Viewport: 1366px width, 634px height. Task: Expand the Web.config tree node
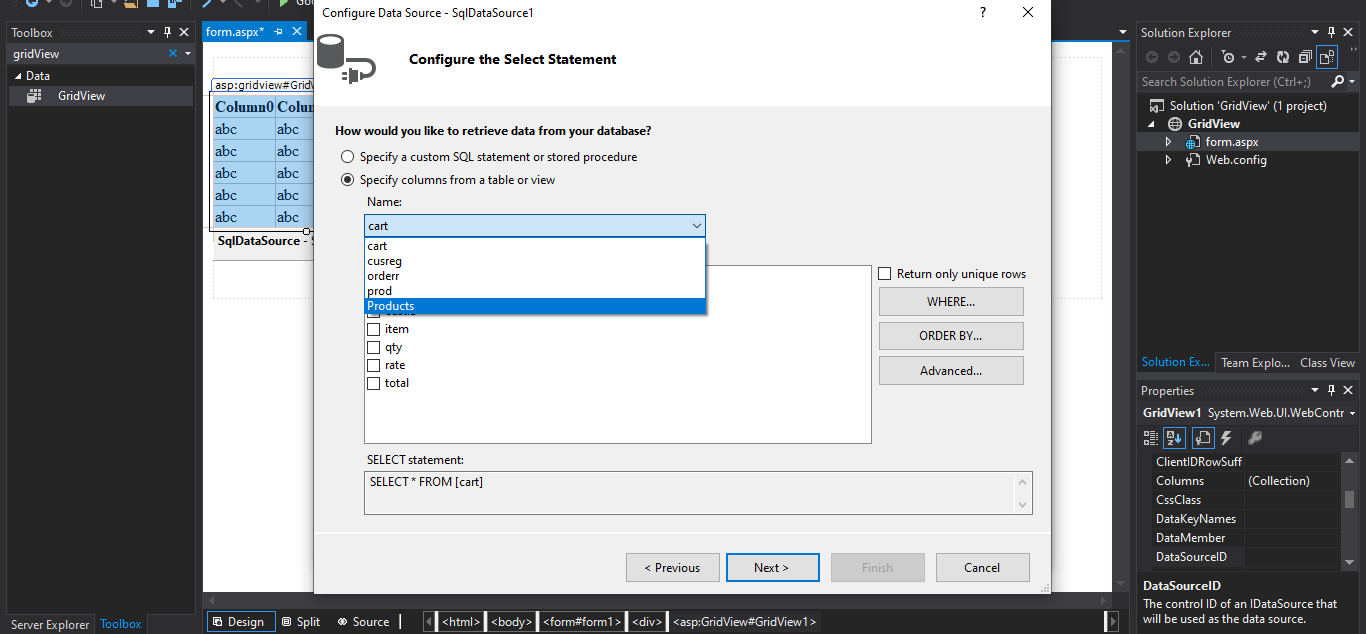1168,160
